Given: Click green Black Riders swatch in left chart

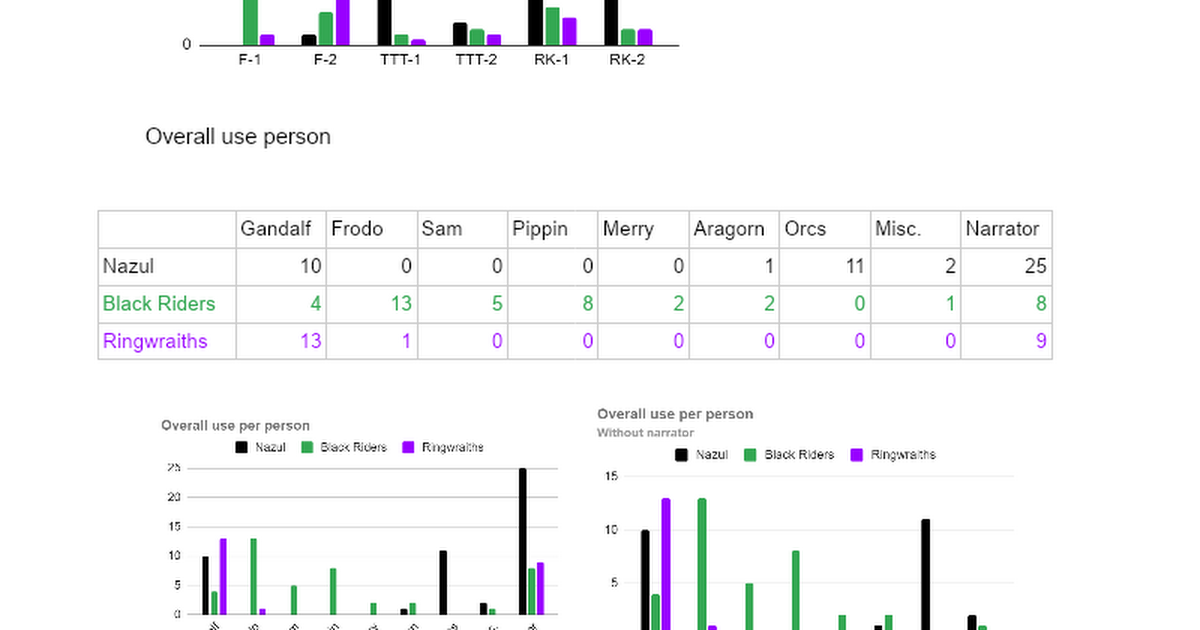Looking at the screenshot, I should point(308,448).
